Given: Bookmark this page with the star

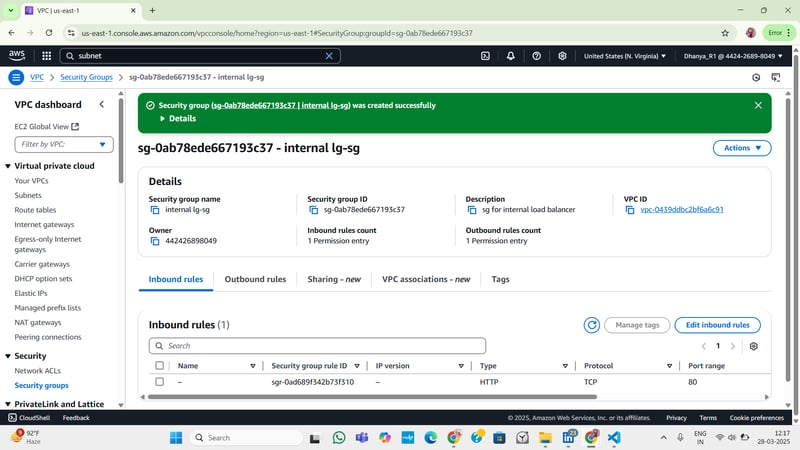Looking at the screenshot, I should (x=725, y=33).
